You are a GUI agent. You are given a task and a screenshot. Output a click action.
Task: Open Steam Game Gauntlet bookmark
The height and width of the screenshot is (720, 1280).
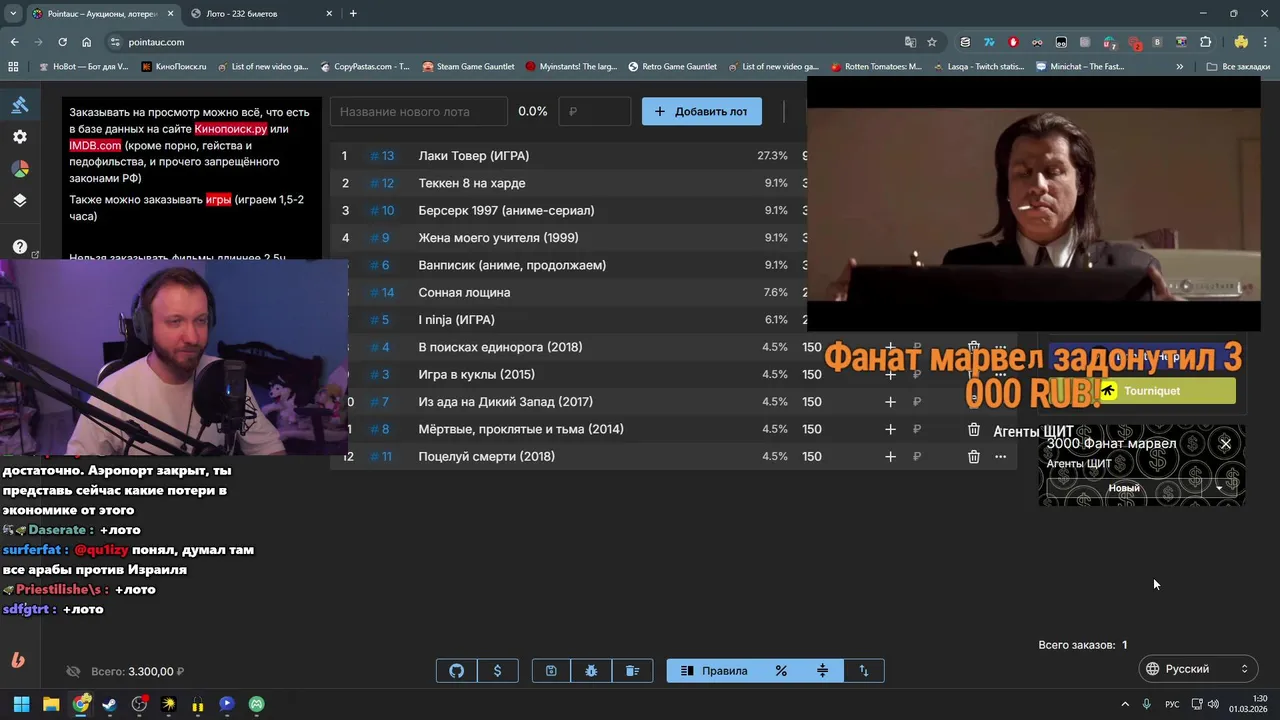[x=469, y=67]
